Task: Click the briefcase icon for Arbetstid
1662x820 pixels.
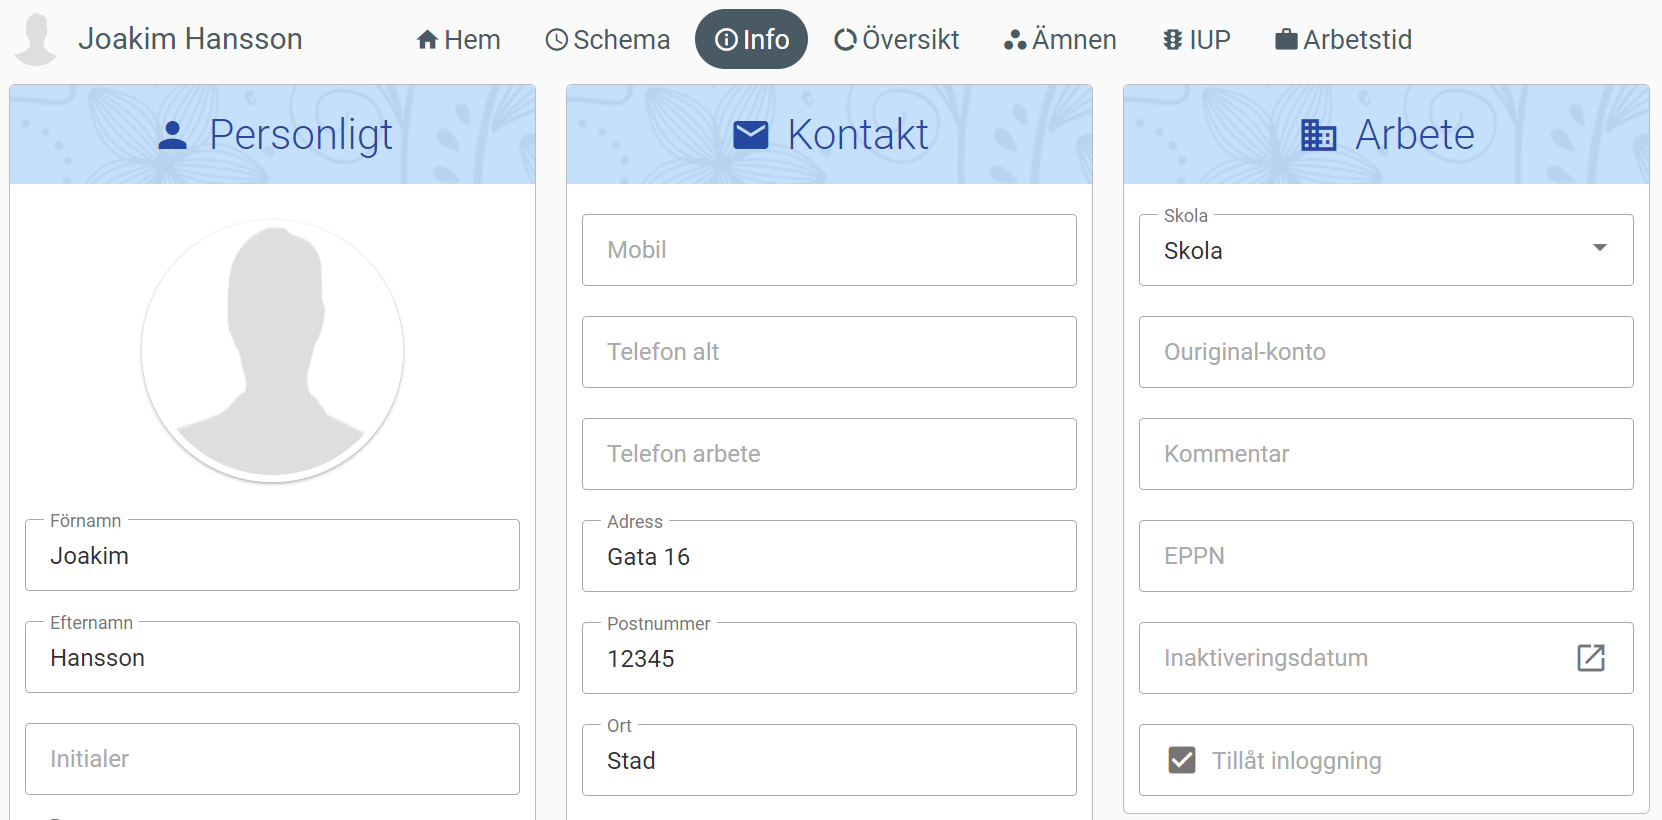Action: pos(1287,40)
